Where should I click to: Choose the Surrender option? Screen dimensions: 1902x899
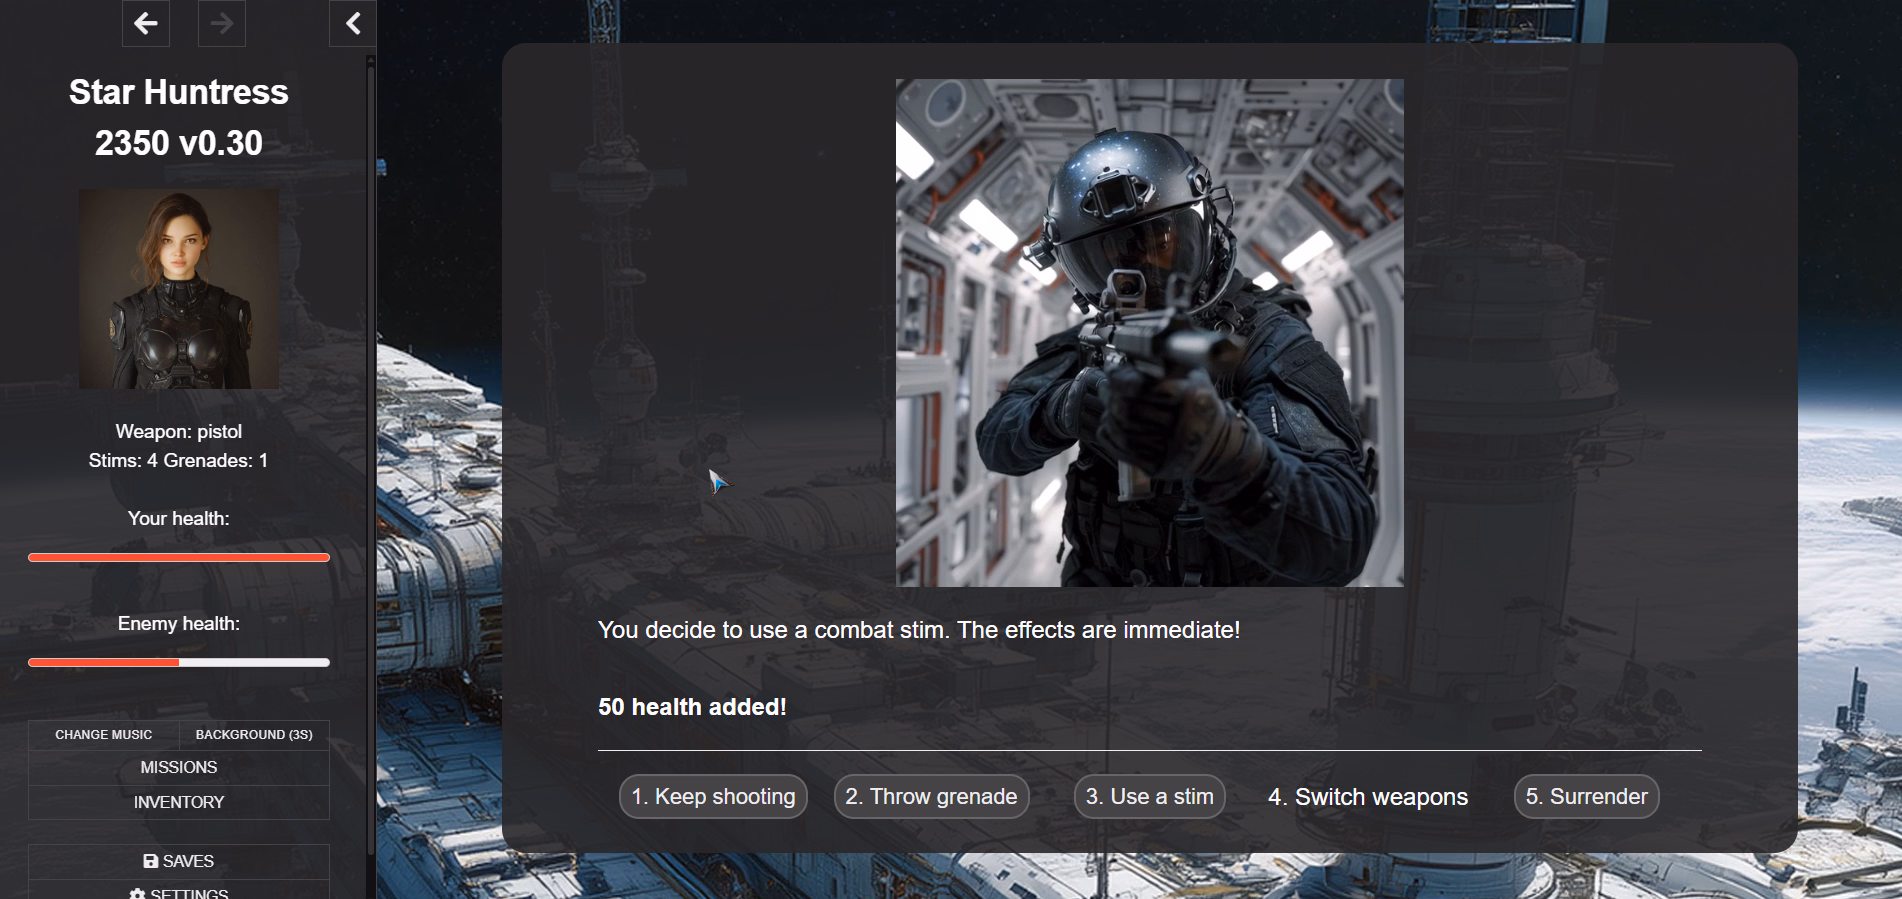coord(1586,797)
